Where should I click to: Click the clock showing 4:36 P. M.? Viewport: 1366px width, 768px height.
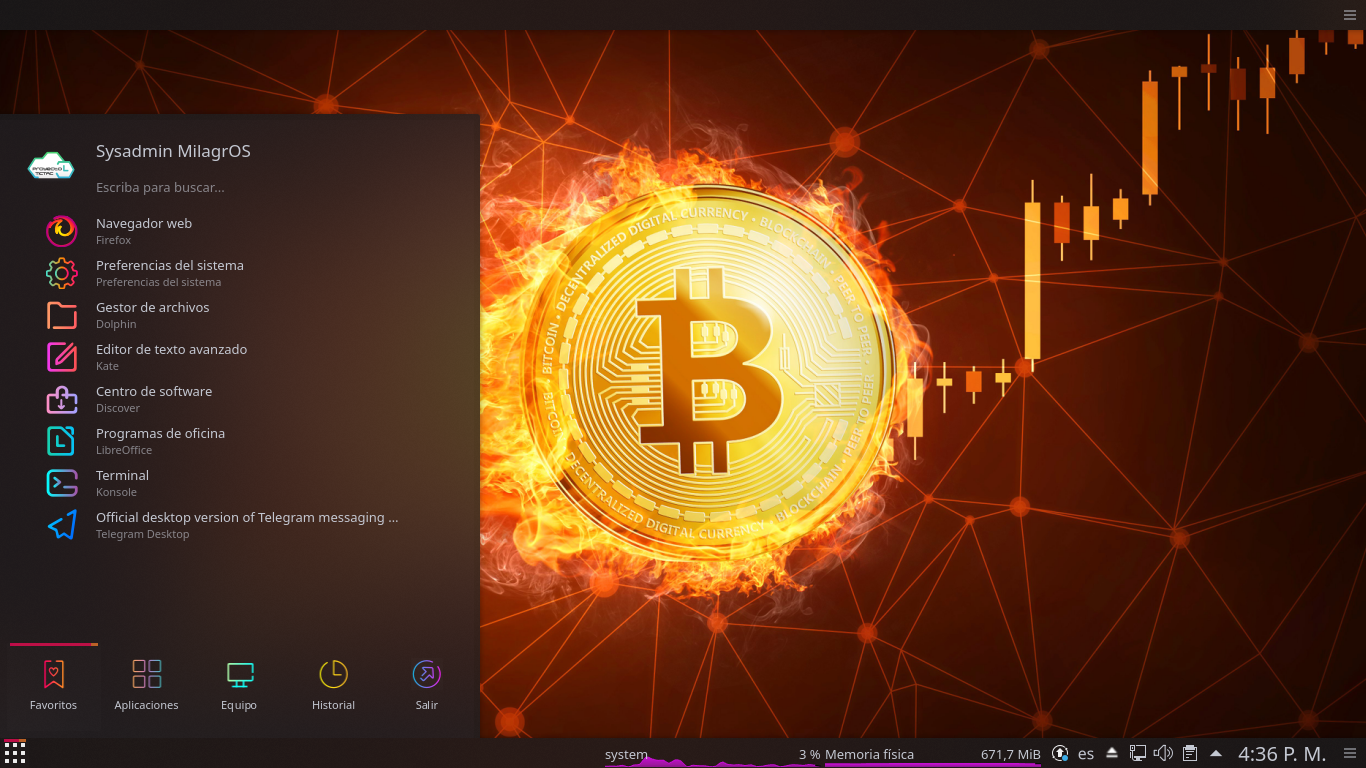[1282, 754]
